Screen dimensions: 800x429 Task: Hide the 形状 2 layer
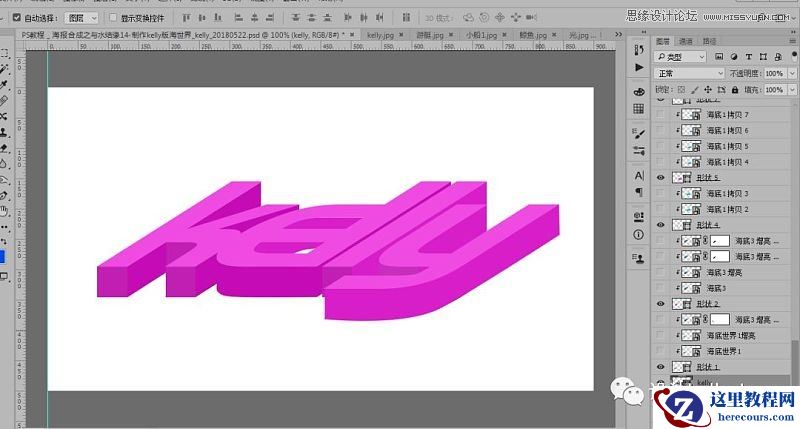click(661, 304)
